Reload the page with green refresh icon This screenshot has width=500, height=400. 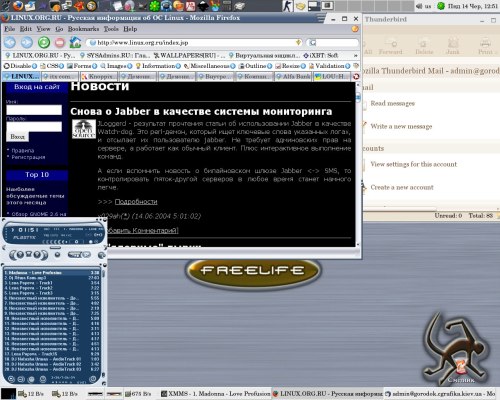pyautogui.click(x=44, y=43)
